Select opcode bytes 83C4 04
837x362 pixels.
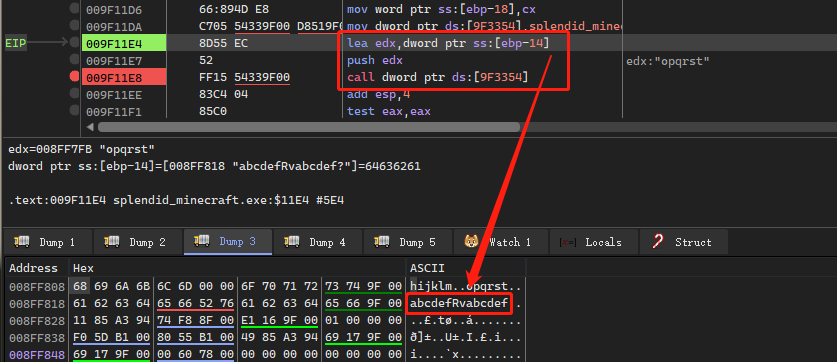[223, 95]
